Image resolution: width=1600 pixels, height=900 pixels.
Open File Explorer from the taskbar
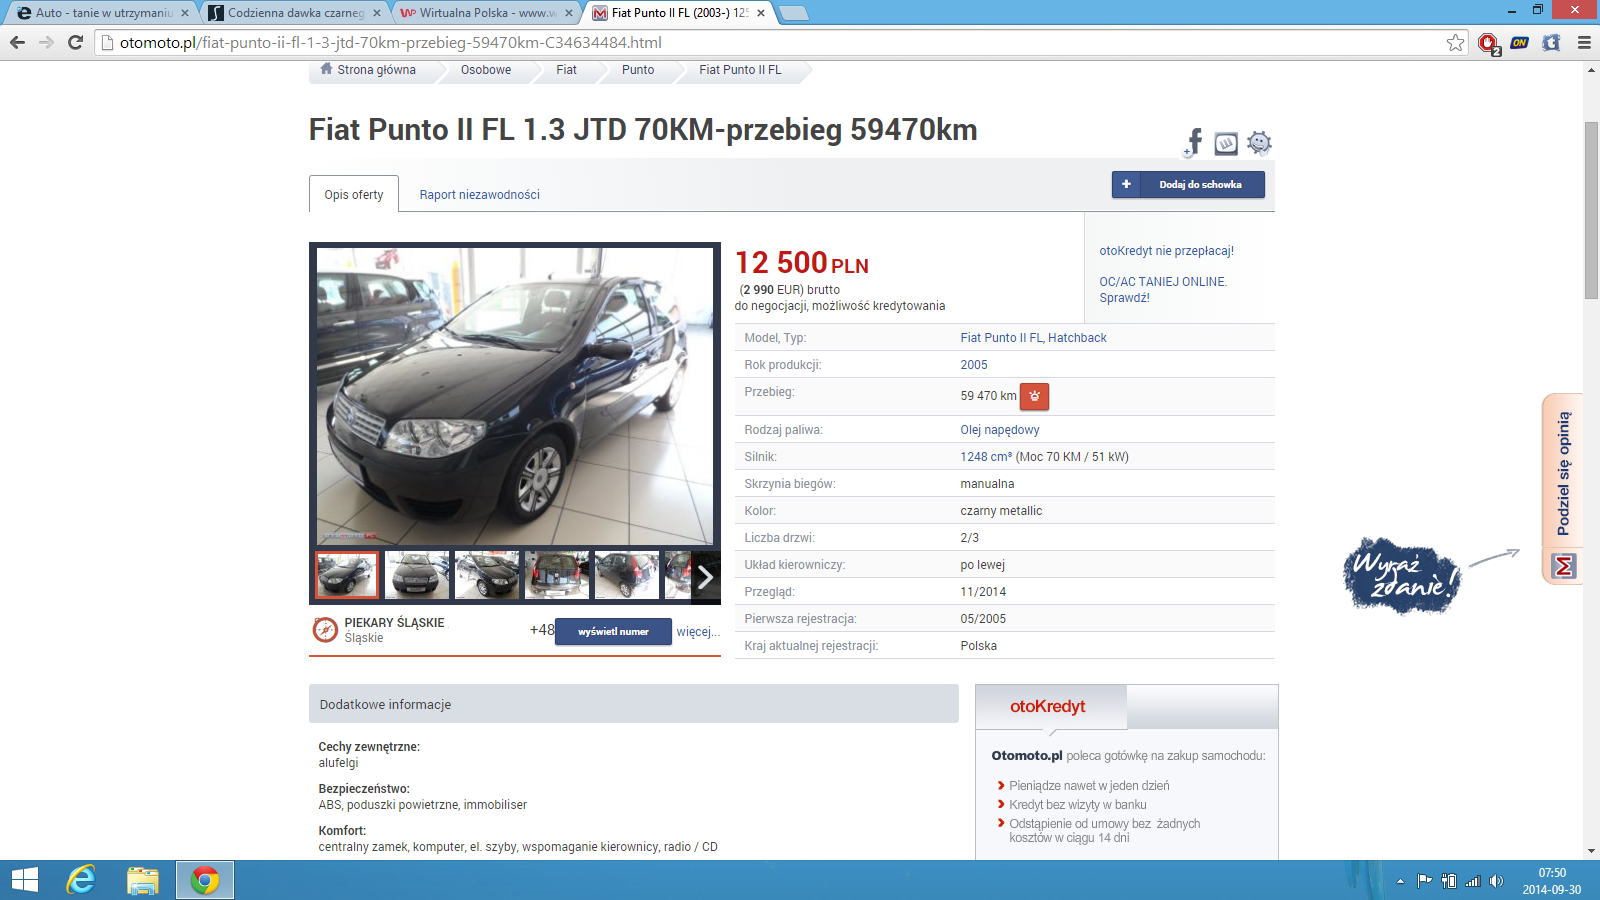[x=143, y=880]
